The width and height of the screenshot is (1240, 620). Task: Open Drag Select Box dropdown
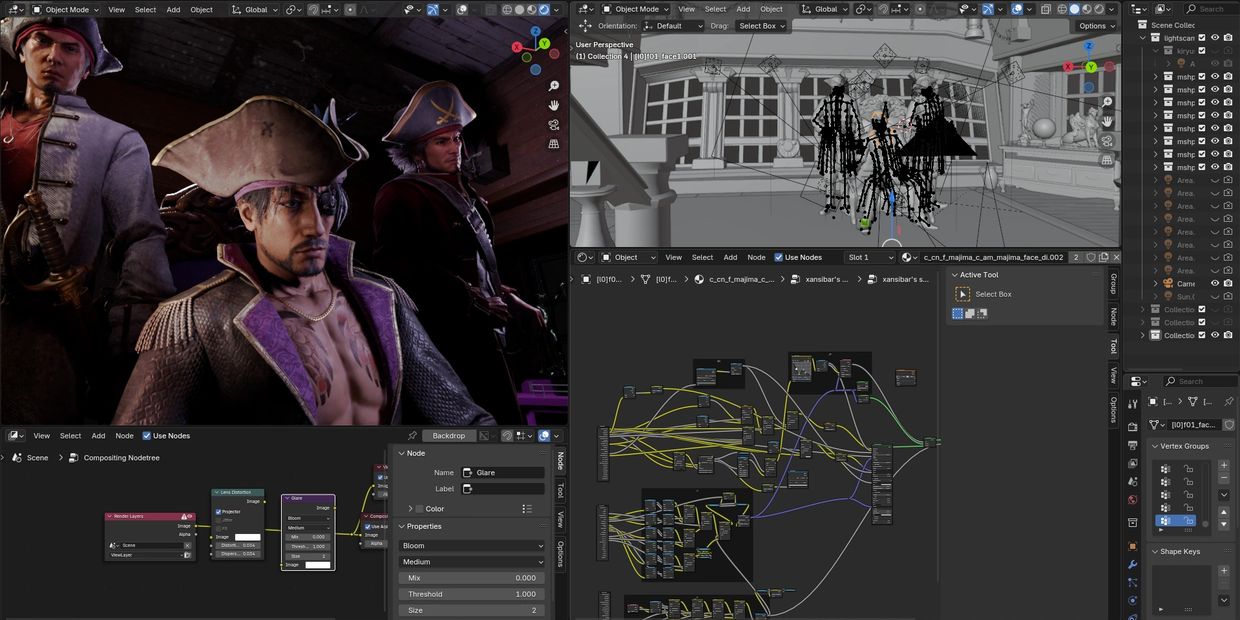[762, 26]
